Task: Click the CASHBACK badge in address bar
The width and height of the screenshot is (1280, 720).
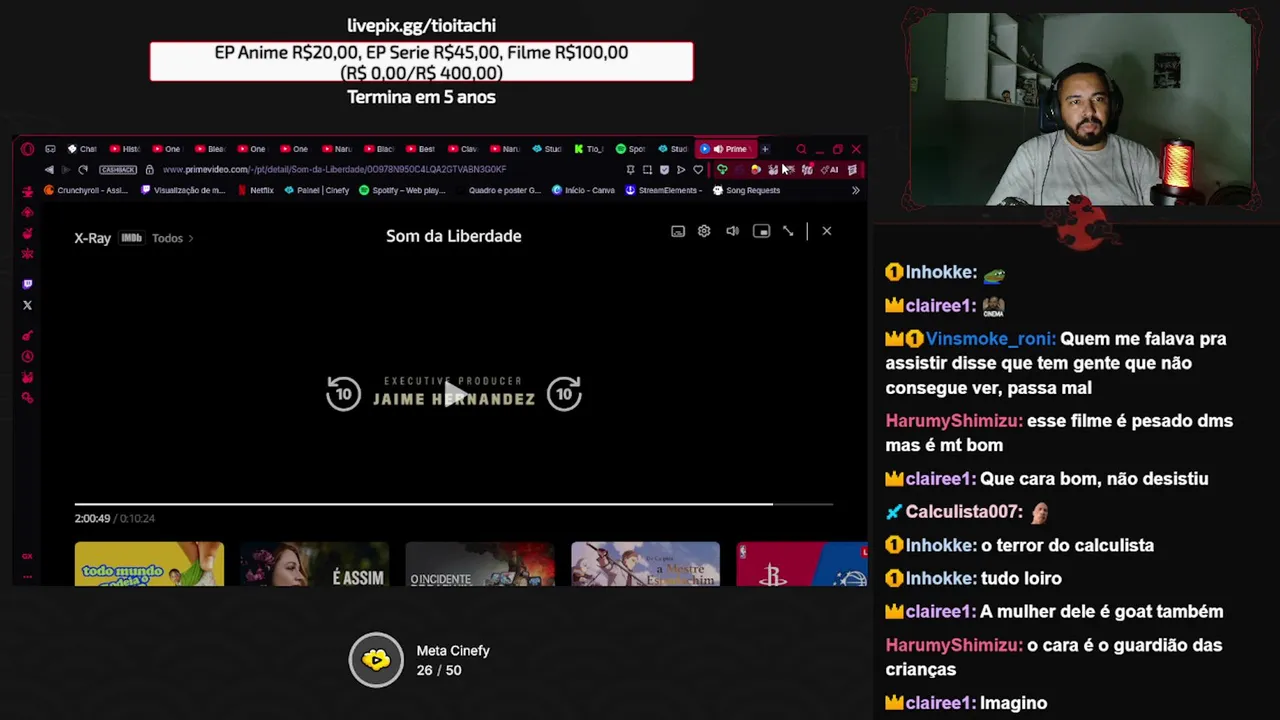Action: click(x=118, y=170)
